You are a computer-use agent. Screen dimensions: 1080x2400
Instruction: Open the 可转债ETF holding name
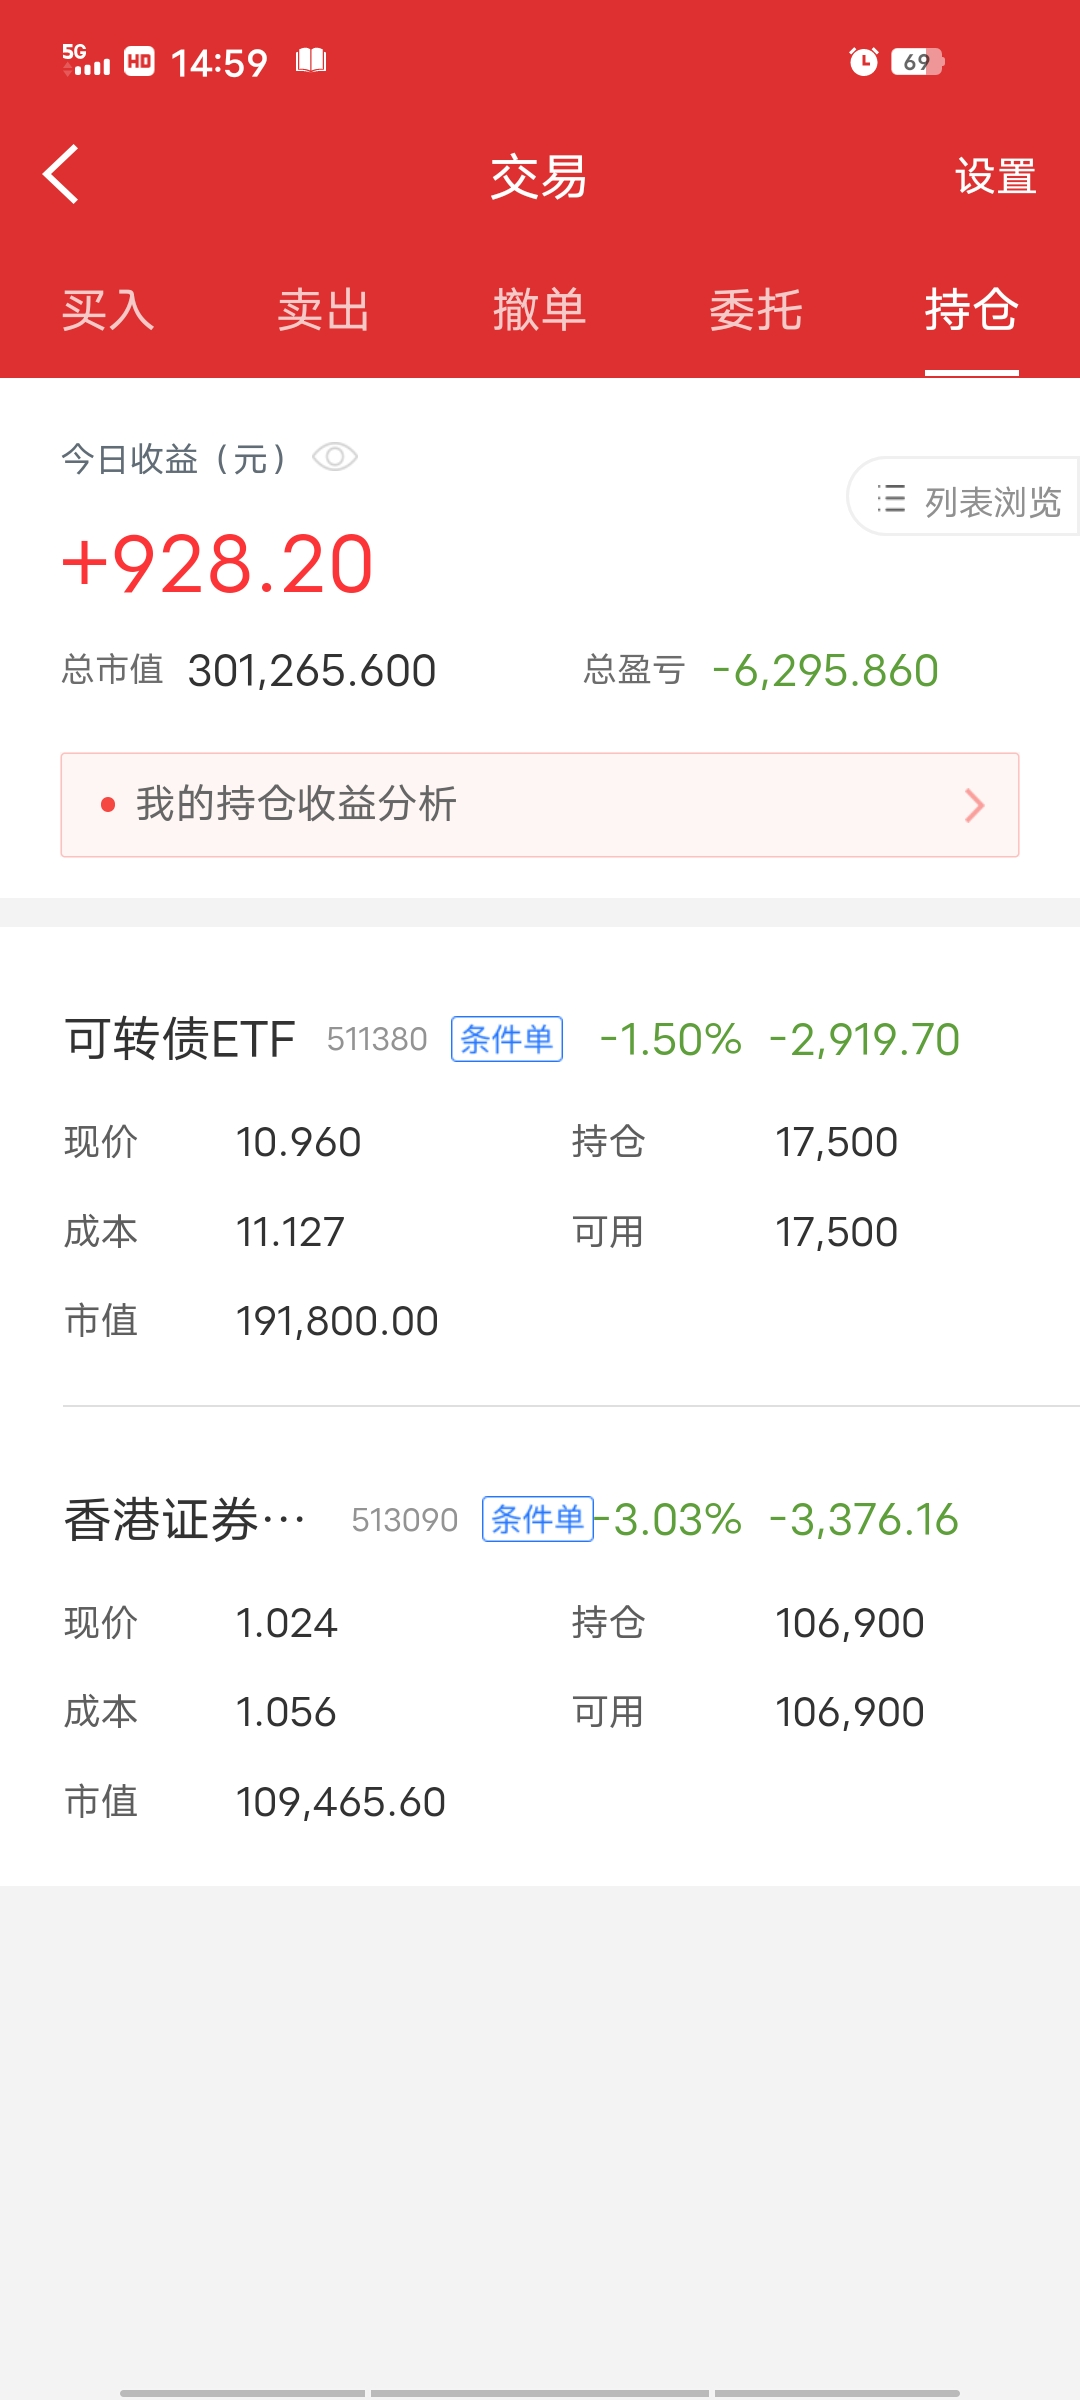pyautogui.click(x=180, y=1039)
